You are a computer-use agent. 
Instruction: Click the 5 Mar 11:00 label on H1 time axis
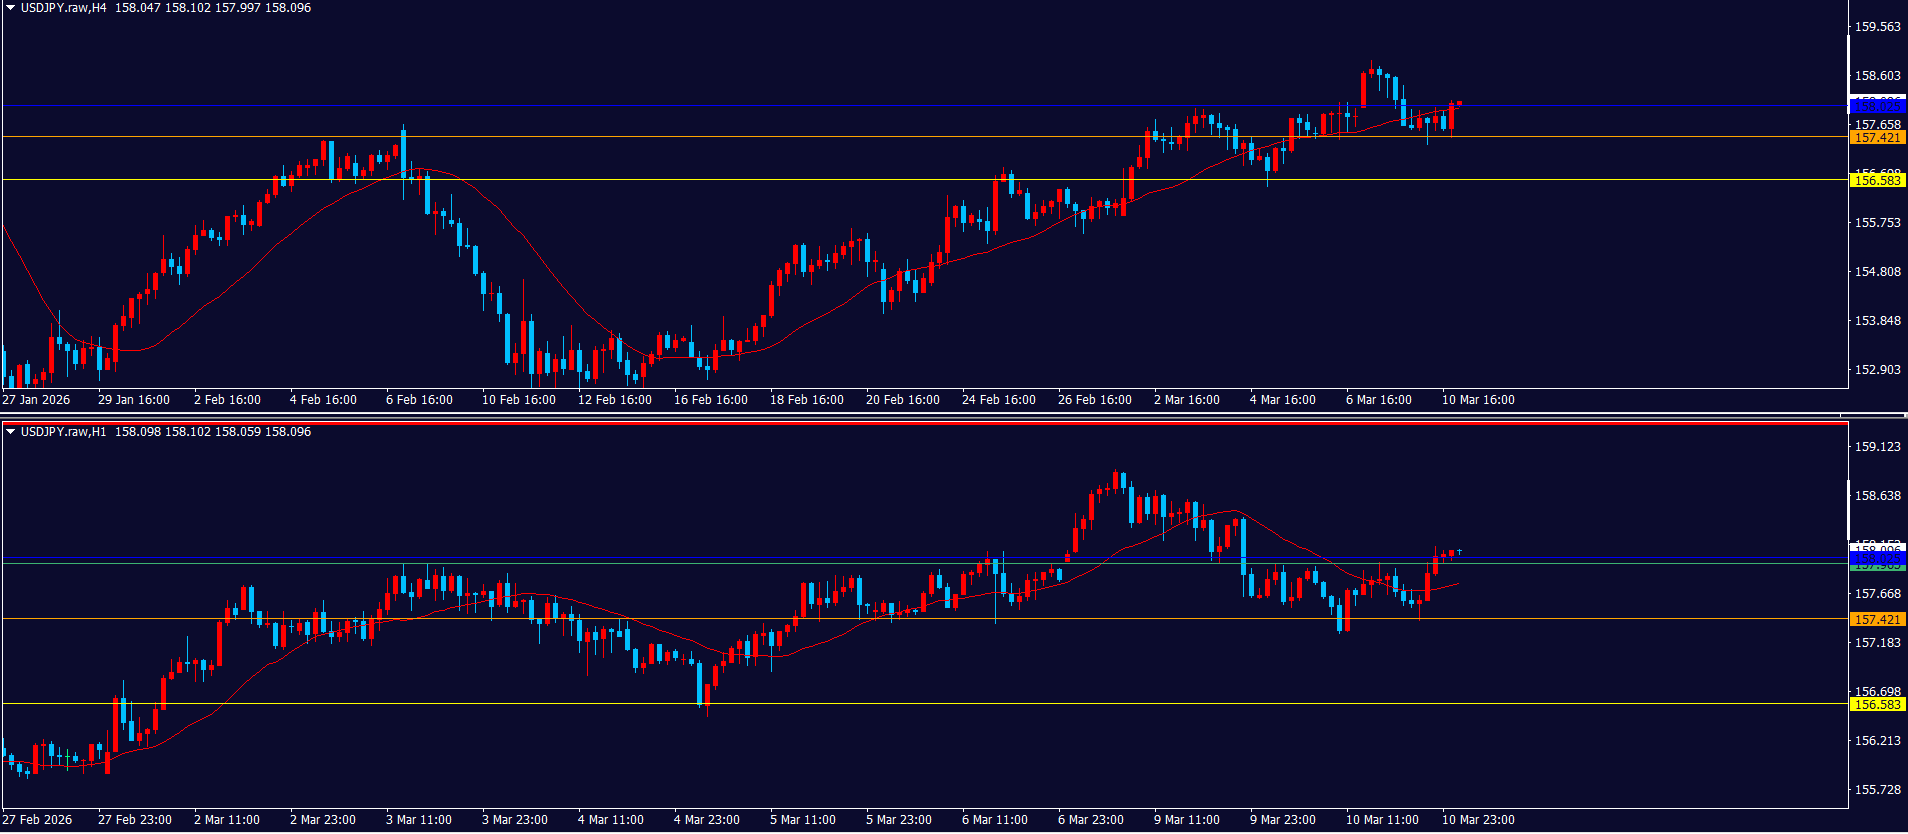coord(802,820)
